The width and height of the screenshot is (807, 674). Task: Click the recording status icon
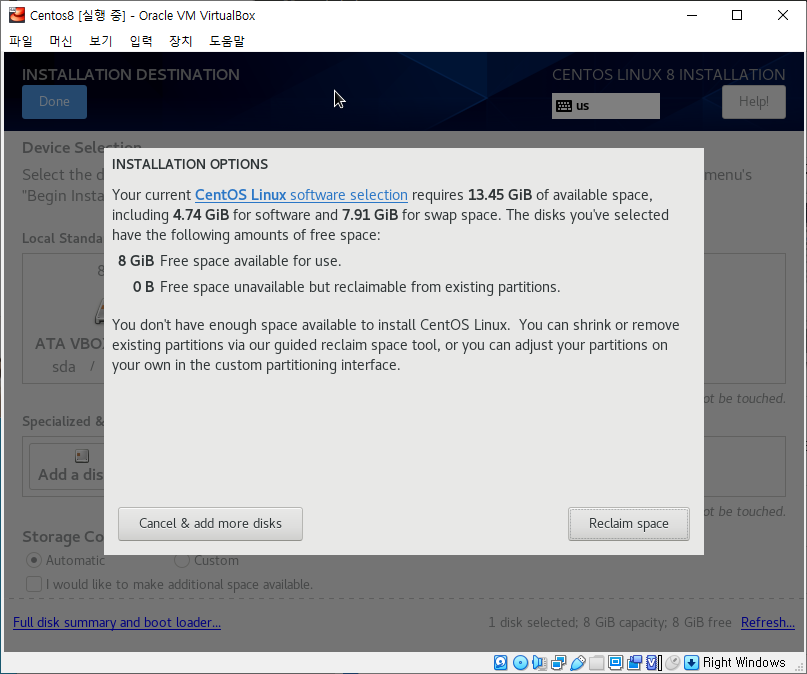(635, 662)
